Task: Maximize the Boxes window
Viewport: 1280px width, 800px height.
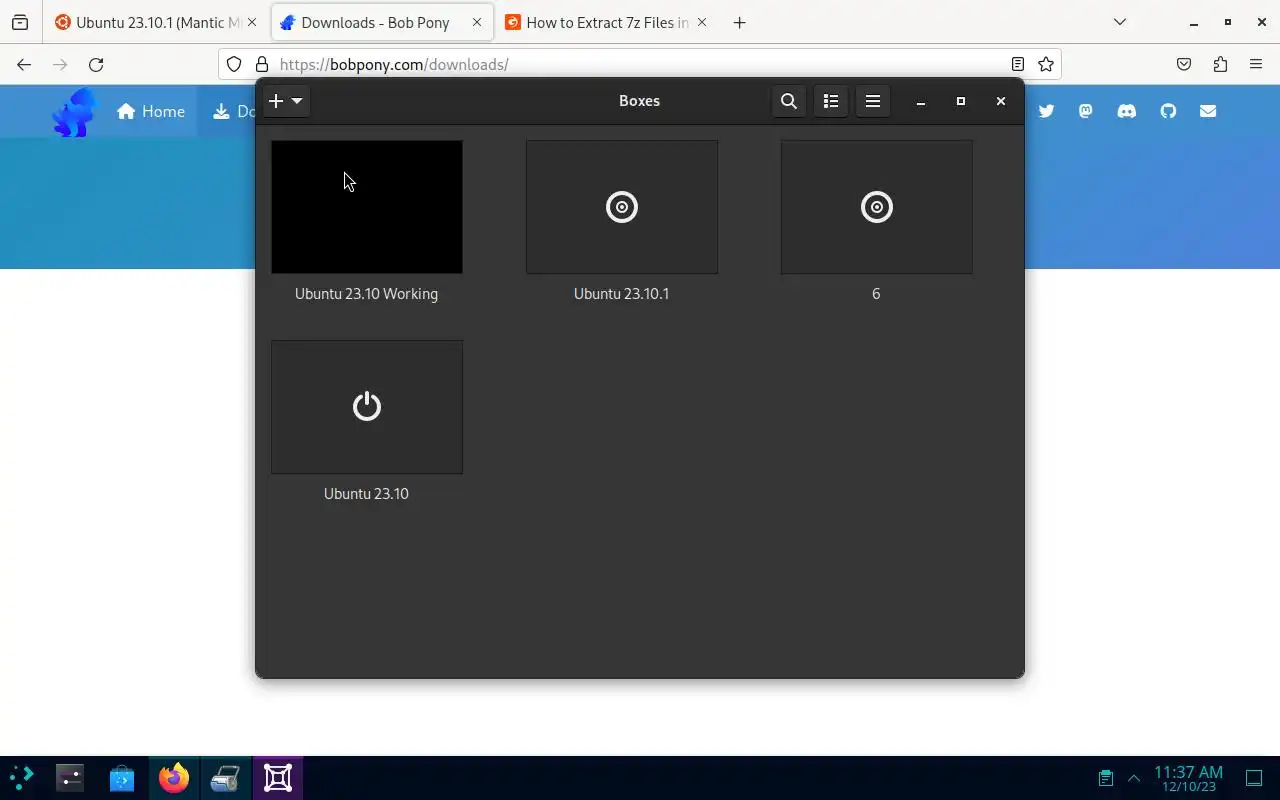Action: 961,101
